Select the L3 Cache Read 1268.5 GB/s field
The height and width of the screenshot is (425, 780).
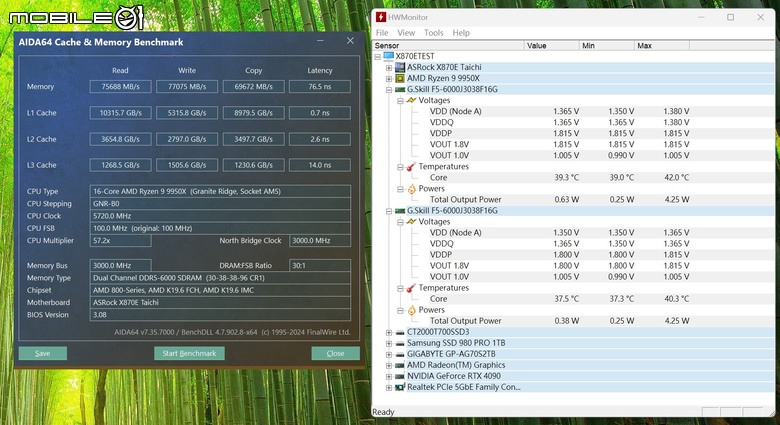120,165
